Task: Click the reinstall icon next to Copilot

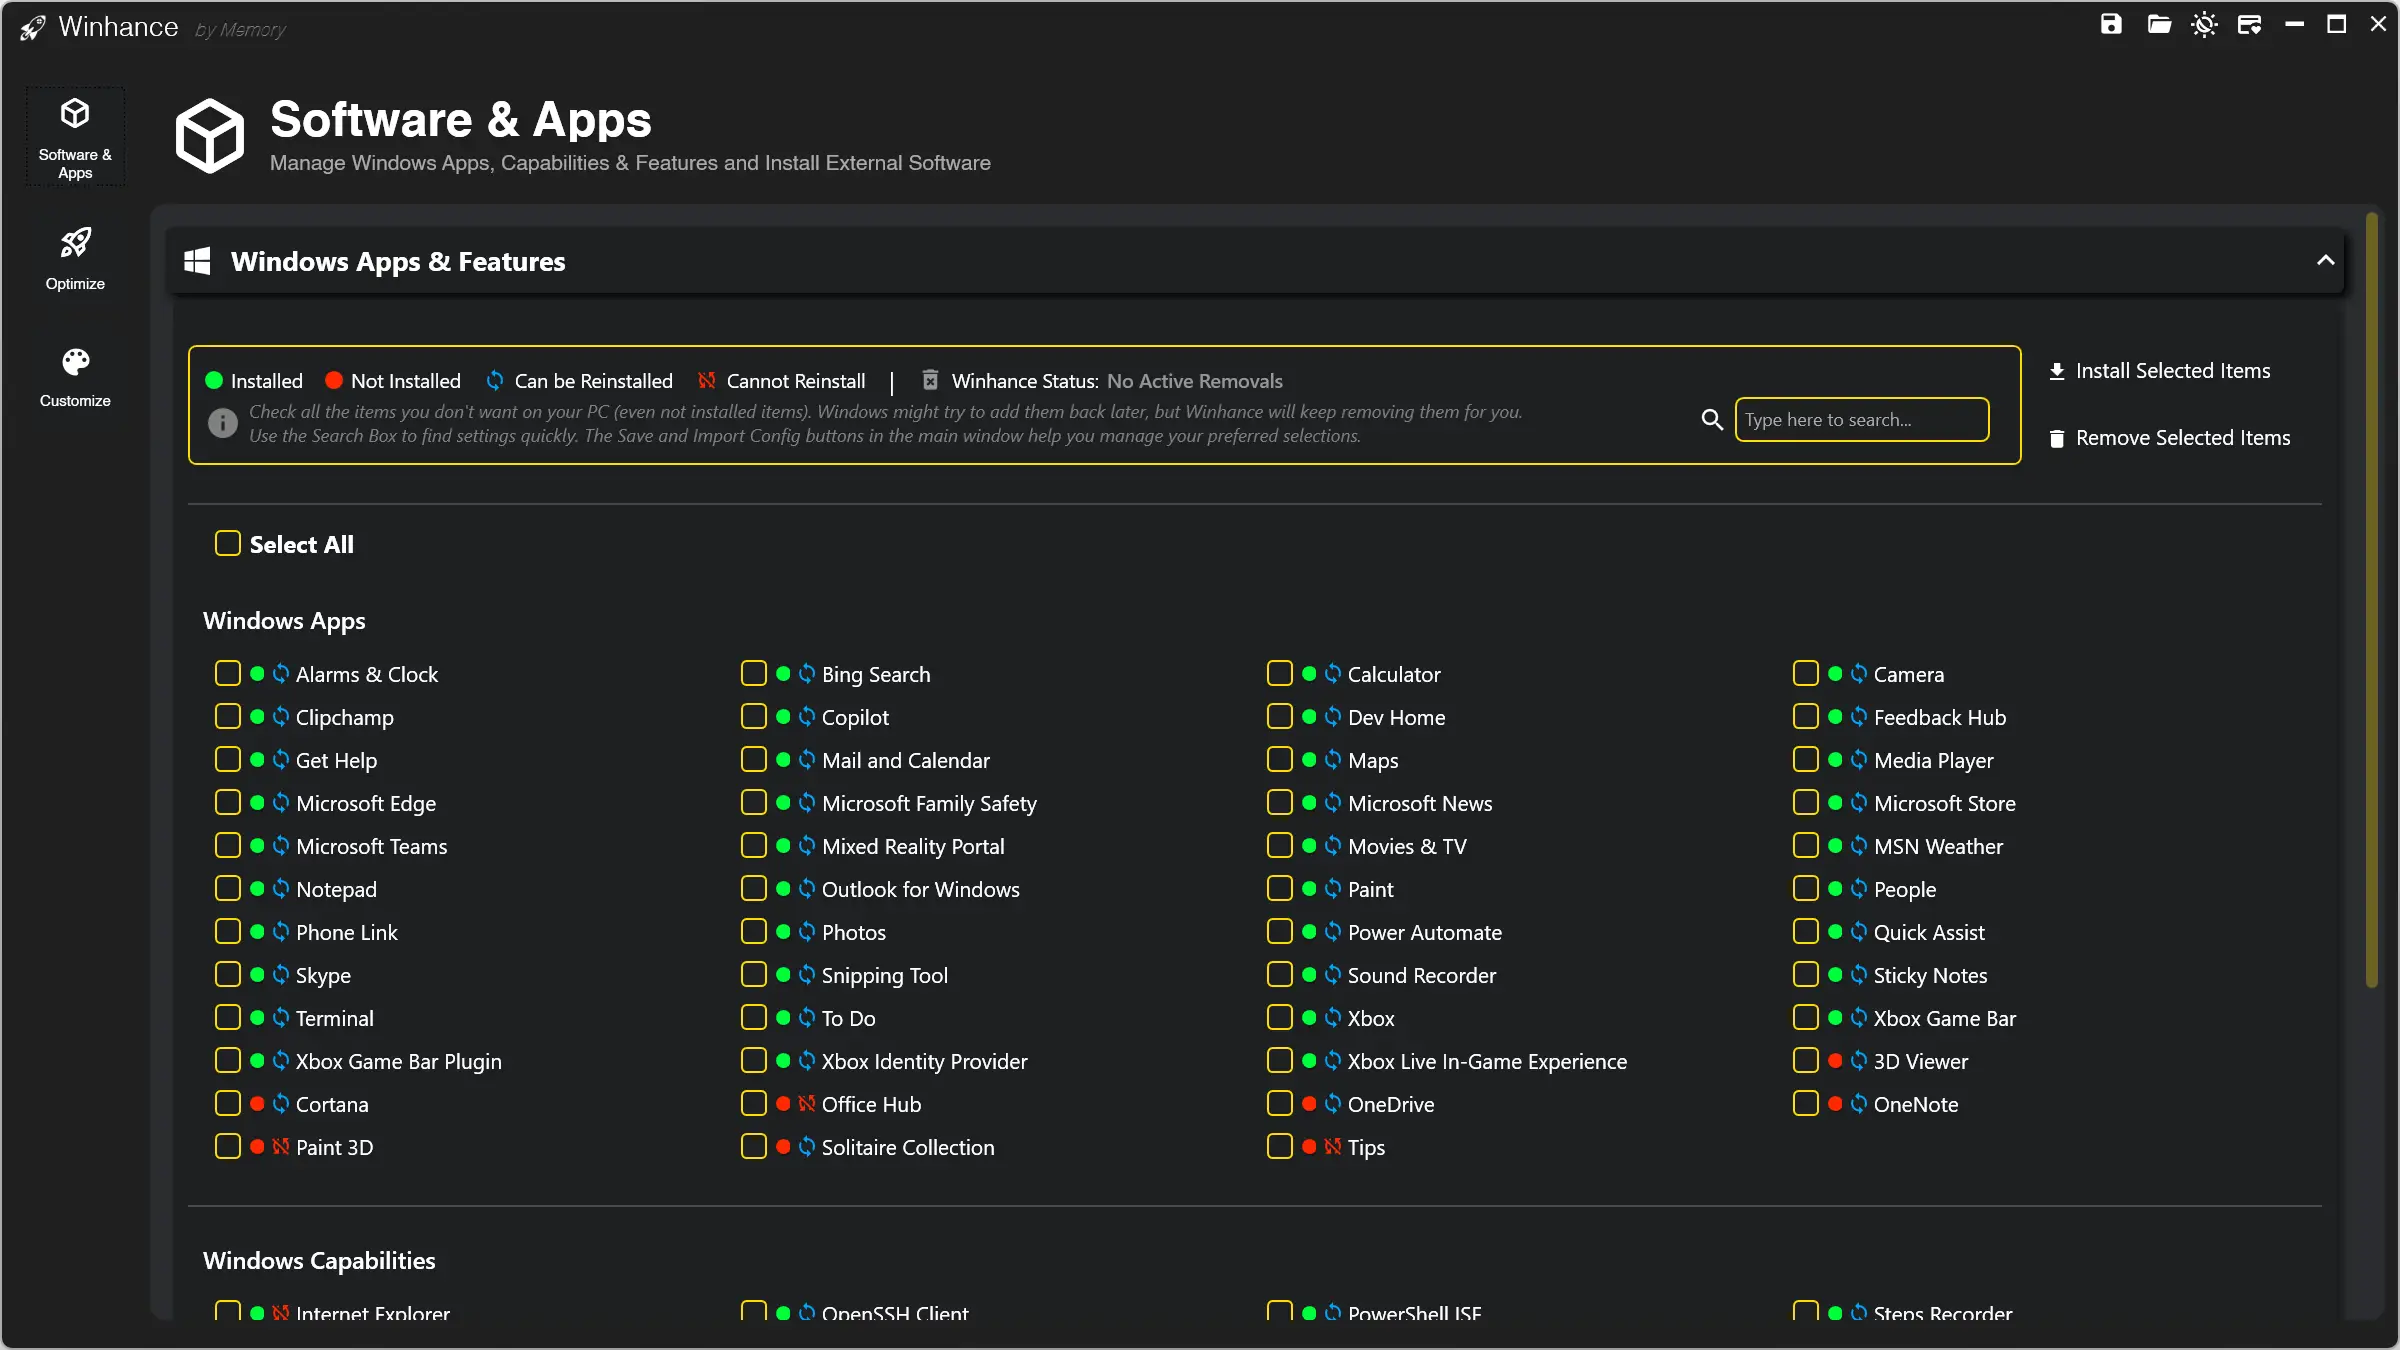Action: tap(807, 717)
